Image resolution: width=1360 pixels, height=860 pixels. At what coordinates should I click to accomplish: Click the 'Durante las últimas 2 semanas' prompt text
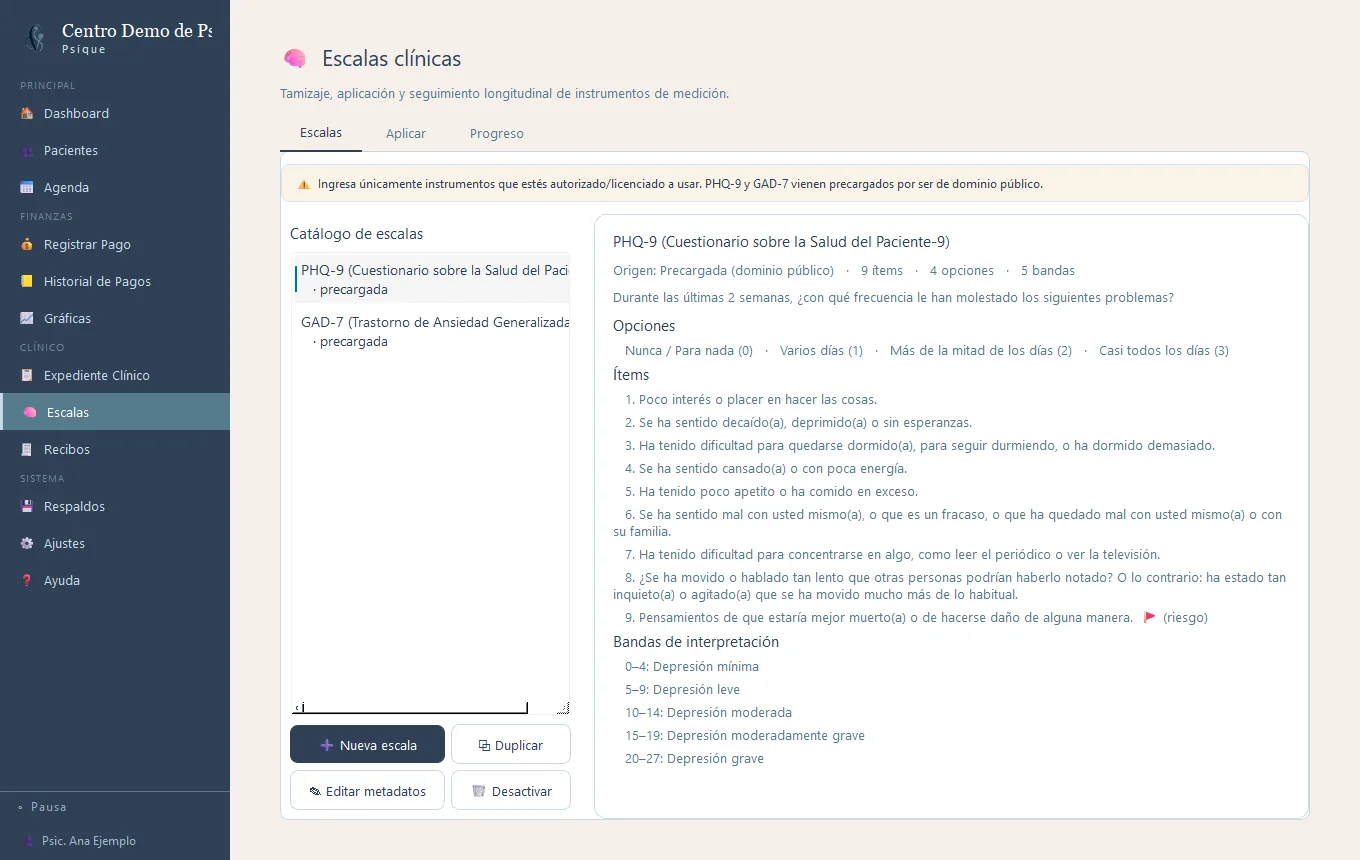(x=893, y=298)
